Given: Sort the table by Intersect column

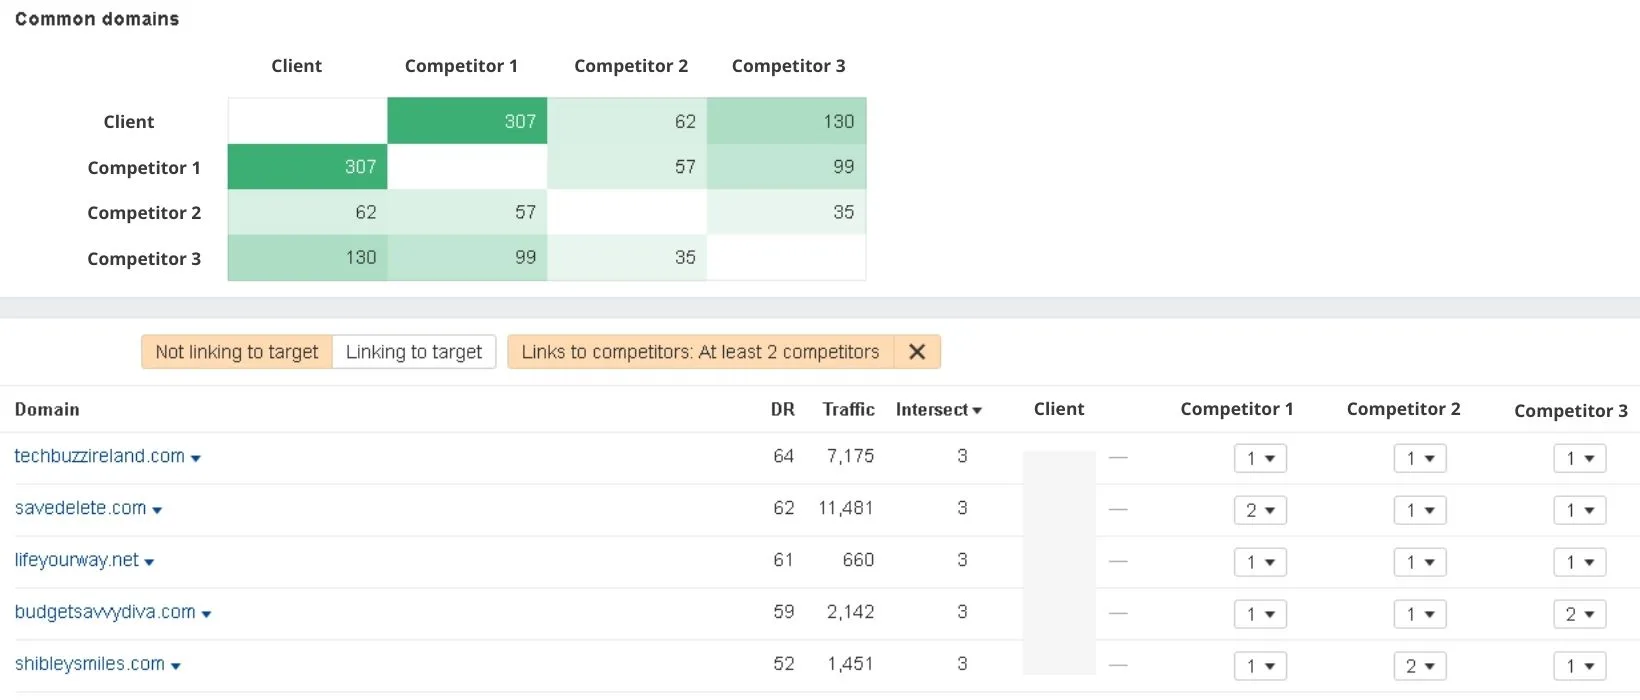Looking at the screenshot, I should point(938,410).
